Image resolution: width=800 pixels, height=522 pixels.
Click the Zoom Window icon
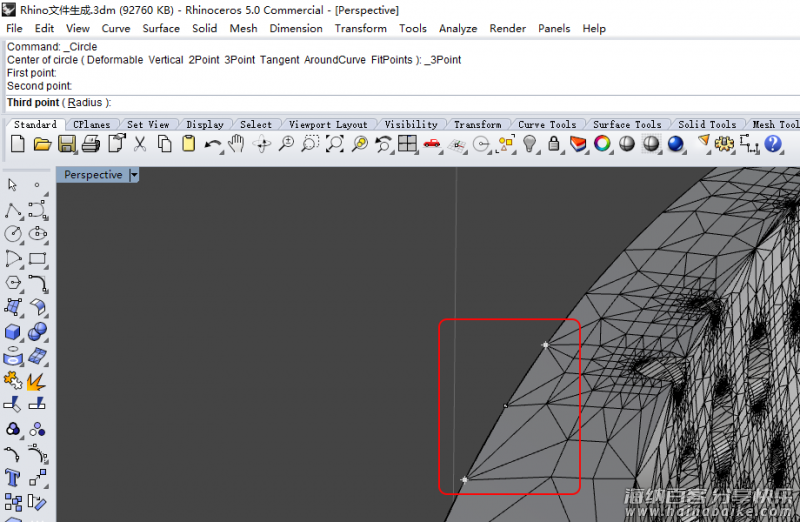(x=310, y=144)
